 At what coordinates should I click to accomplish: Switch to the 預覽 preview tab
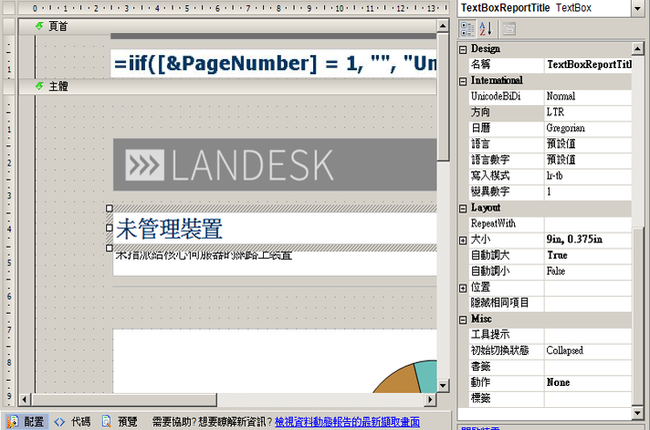tap(120, 422)
